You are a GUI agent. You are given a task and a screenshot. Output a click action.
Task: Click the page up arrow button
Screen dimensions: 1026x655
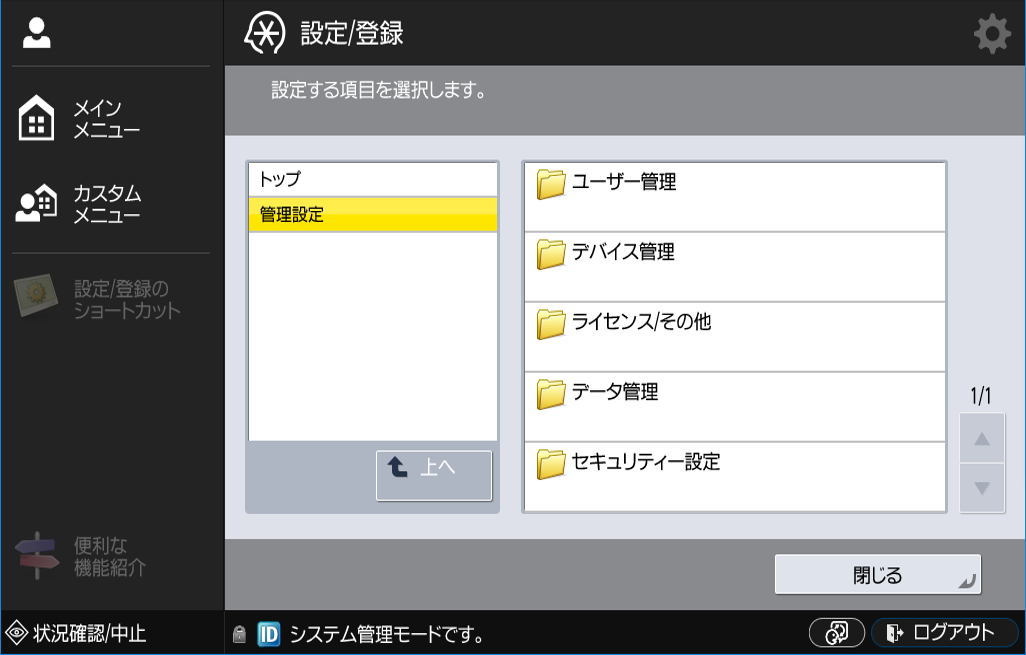tap(982, 438)
